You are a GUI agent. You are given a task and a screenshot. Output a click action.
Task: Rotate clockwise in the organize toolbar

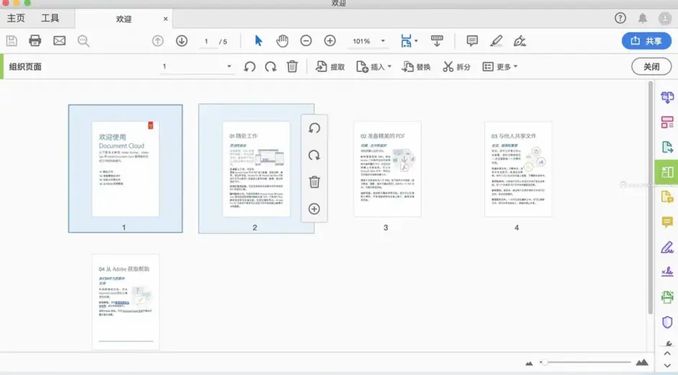[271, 67]
